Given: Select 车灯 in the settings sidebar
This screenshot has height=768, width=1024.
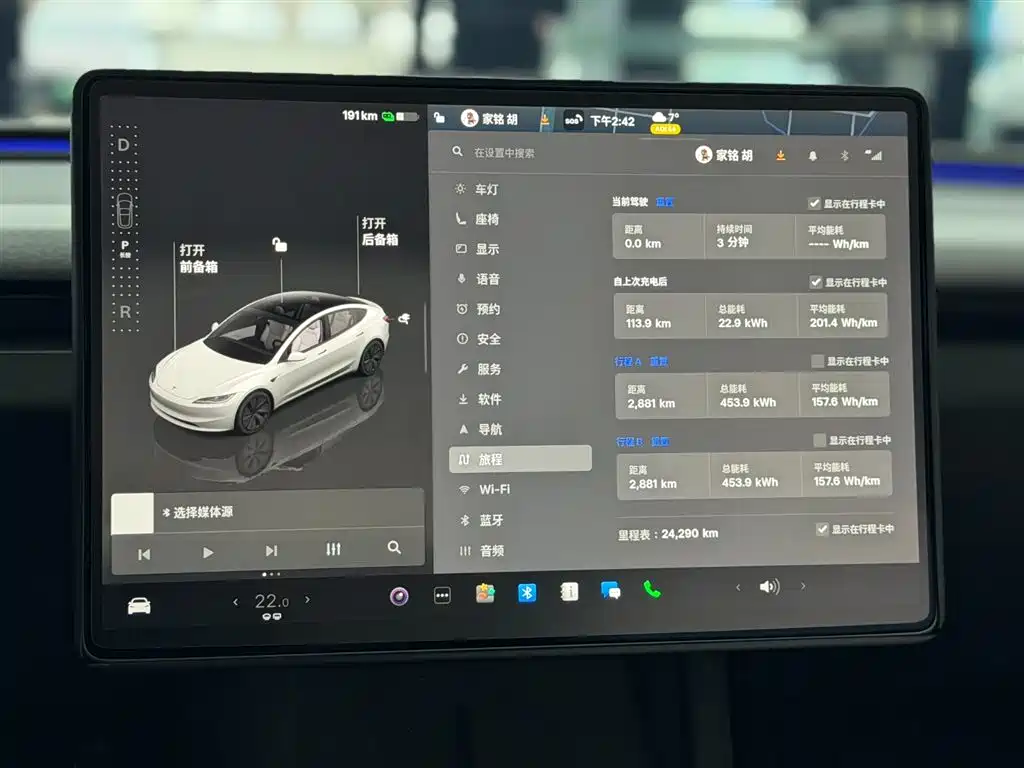Looking at the screenshot, I should pos(486,189).
